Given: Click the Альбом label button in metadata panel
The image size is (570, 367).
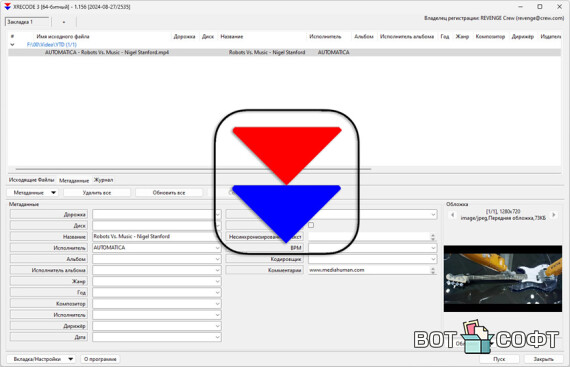Looking at the screenshot, I should tap(49, 259).
